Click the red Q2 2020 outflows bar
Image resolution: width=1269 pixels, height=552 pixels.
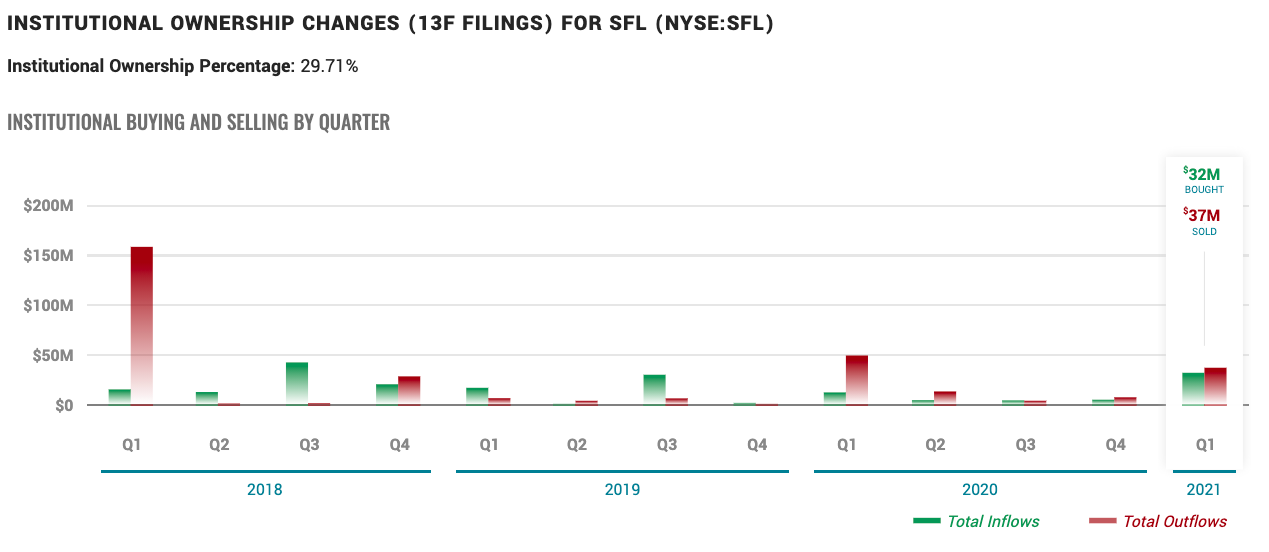[945, 398]
